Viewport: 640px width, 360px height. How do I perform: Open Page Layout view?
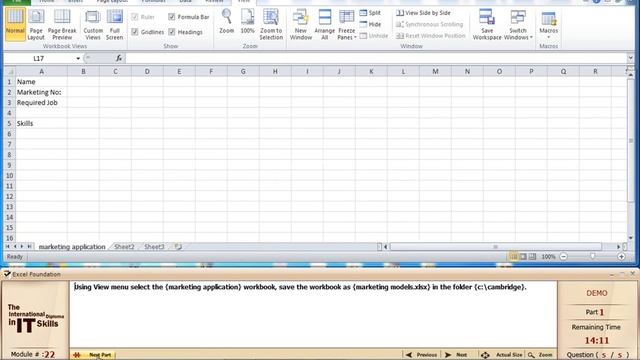click(36, 24)
